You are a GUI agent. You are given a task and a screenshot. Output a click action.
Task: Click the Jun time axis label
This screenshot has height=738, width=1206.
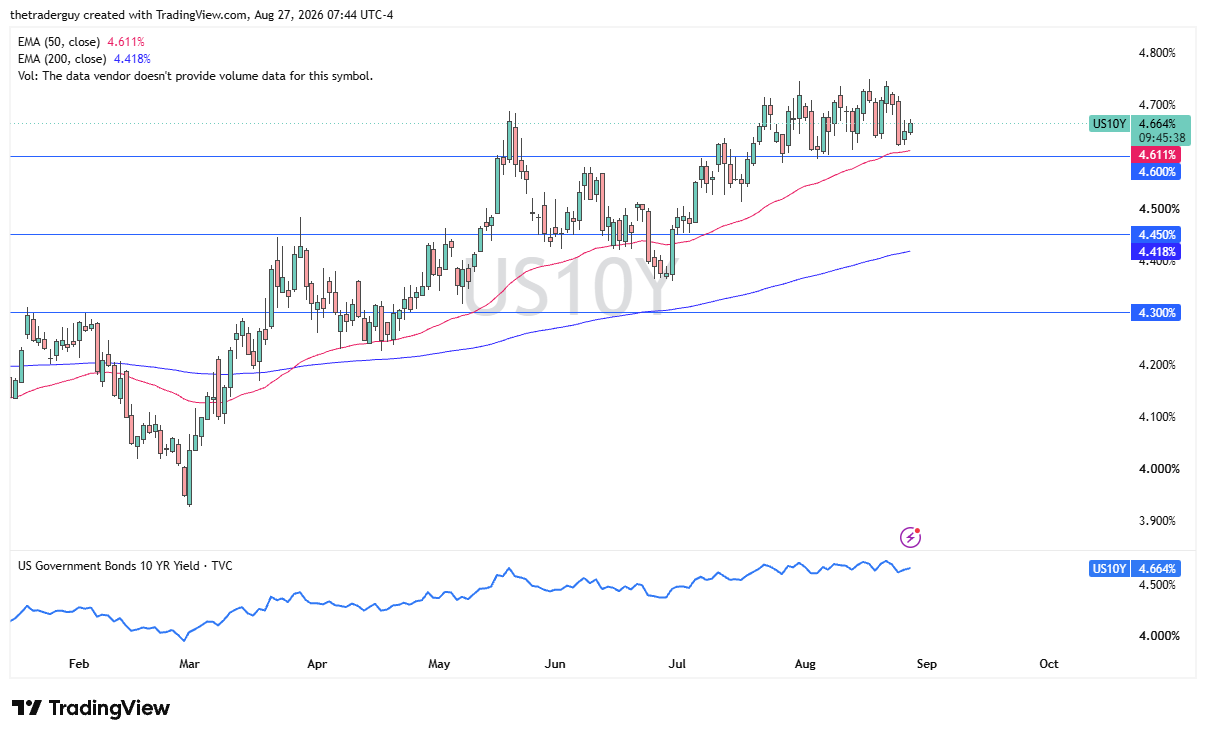tap(557, 663)
